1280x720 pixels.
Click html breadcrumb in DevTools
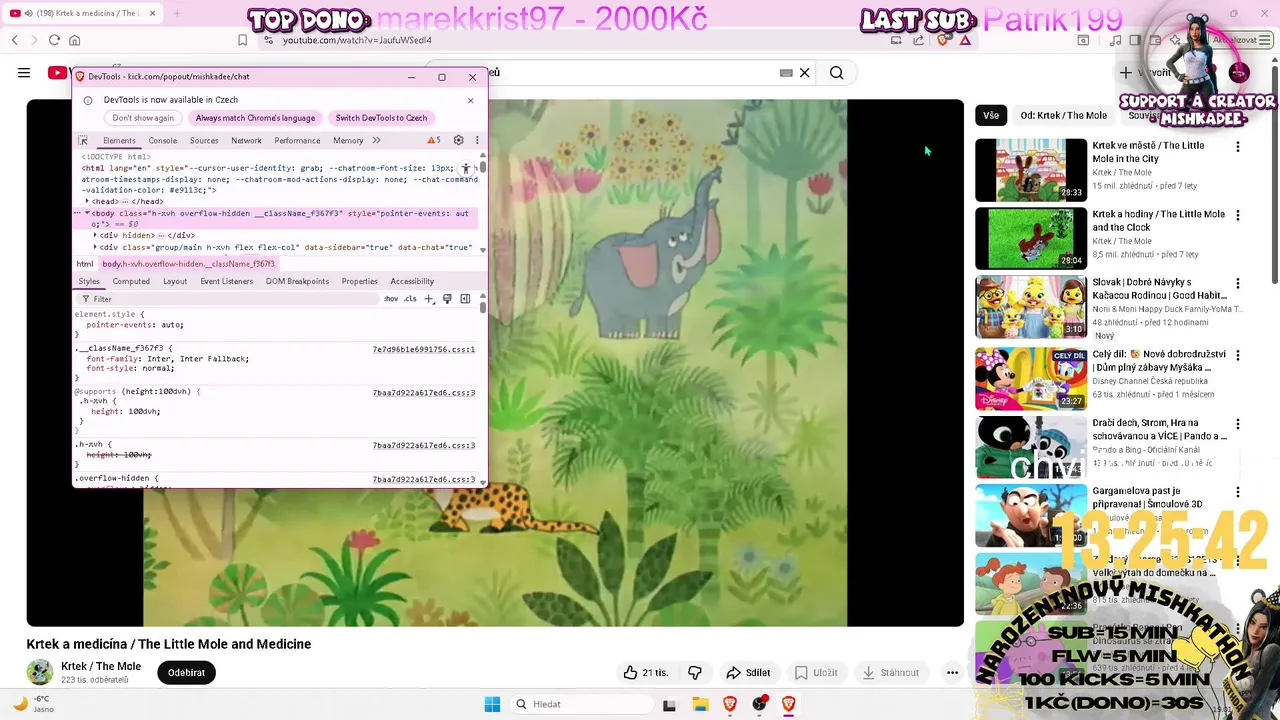[85, 264]
